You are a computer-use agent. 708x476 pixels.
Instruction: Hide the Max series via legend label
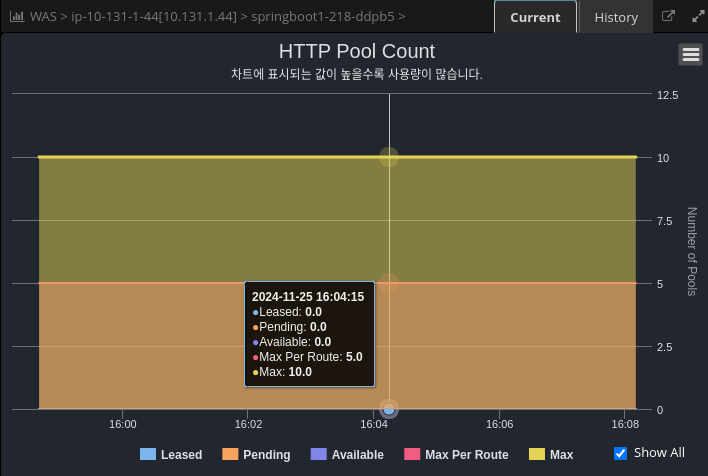click(x=561, y=454)
